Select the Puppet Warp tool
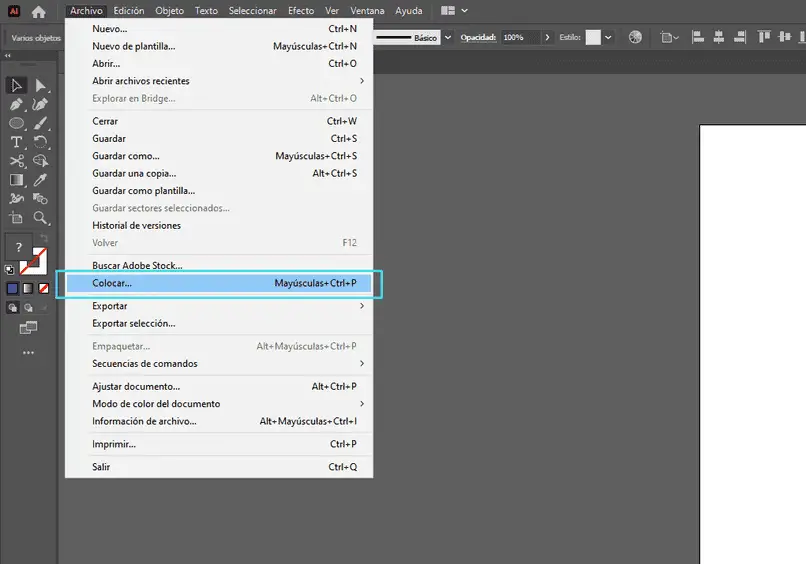Screen dimensions: 806x564 pyautogui.click(x=16, y=198)
